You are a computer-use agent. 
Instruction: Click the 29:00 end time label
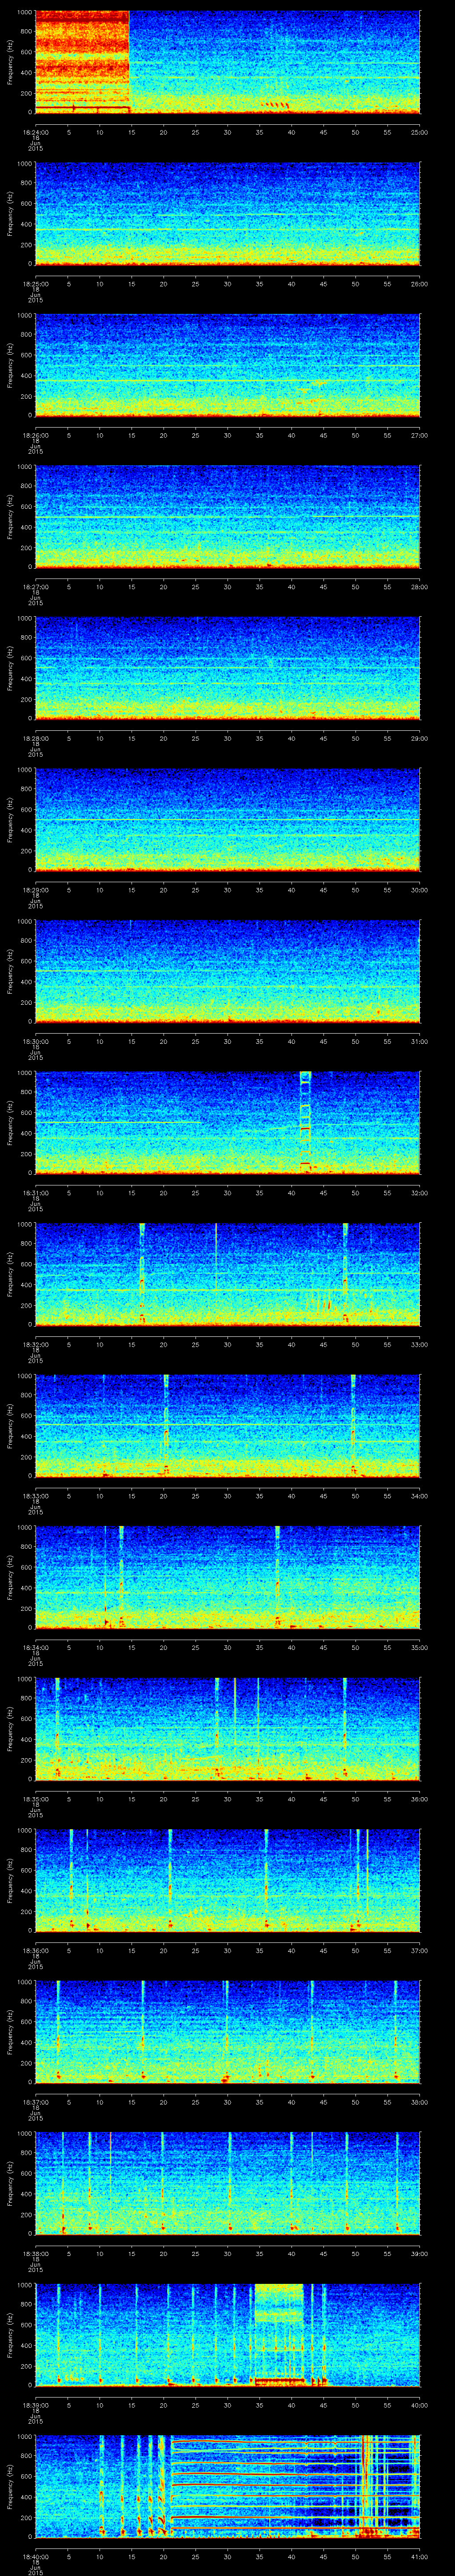[x=419, y=738]
